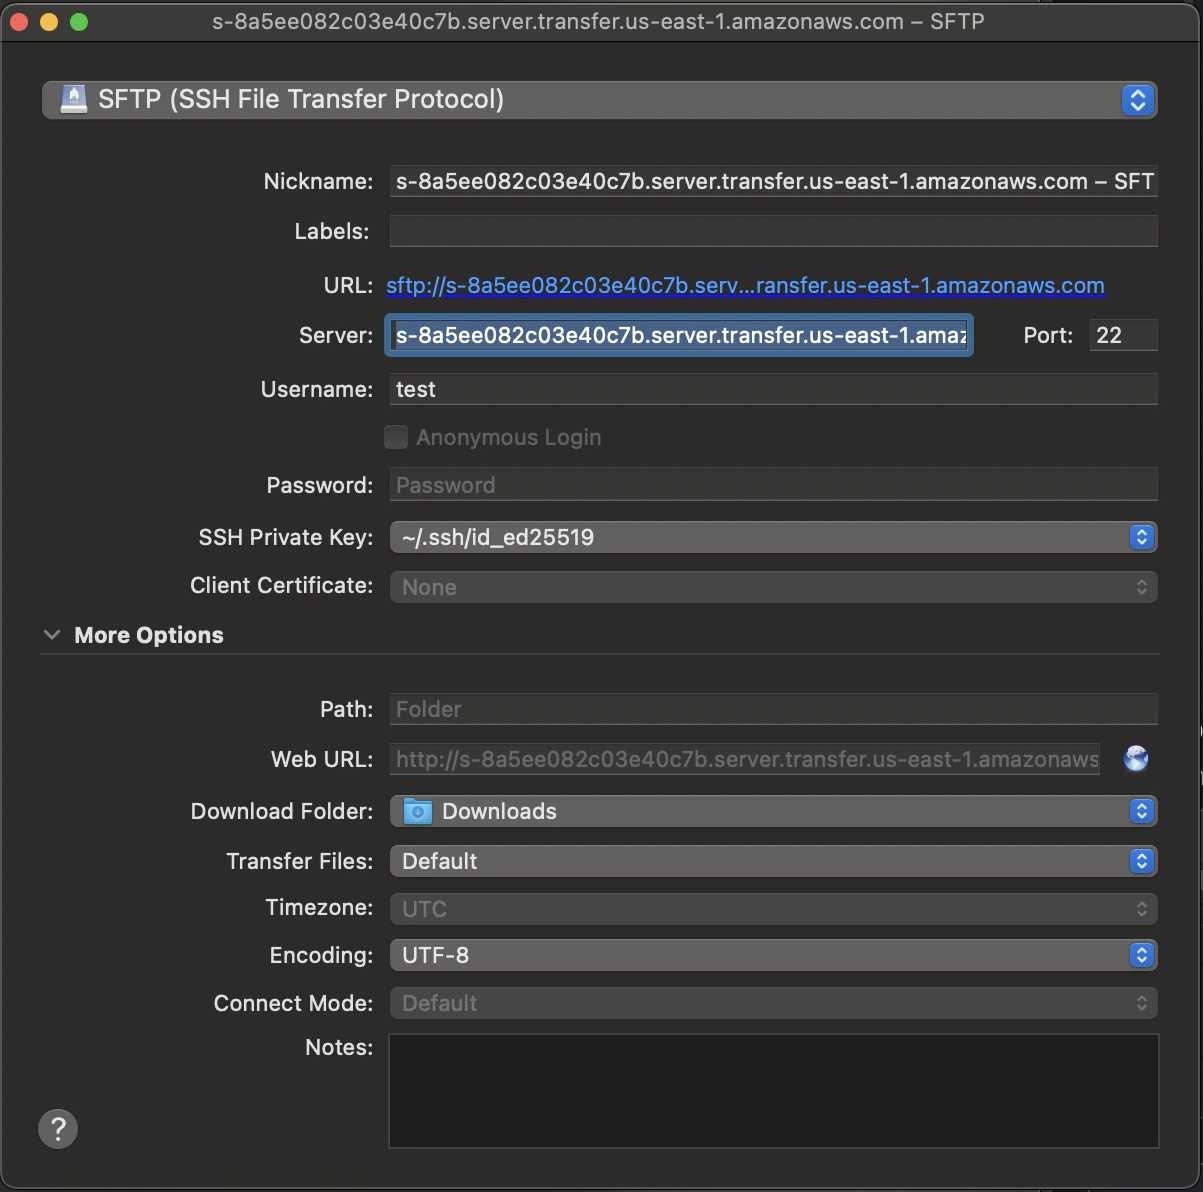Open the sftp server URL link
Viewport: 1203px width, 1192px height.
[745, 285]
